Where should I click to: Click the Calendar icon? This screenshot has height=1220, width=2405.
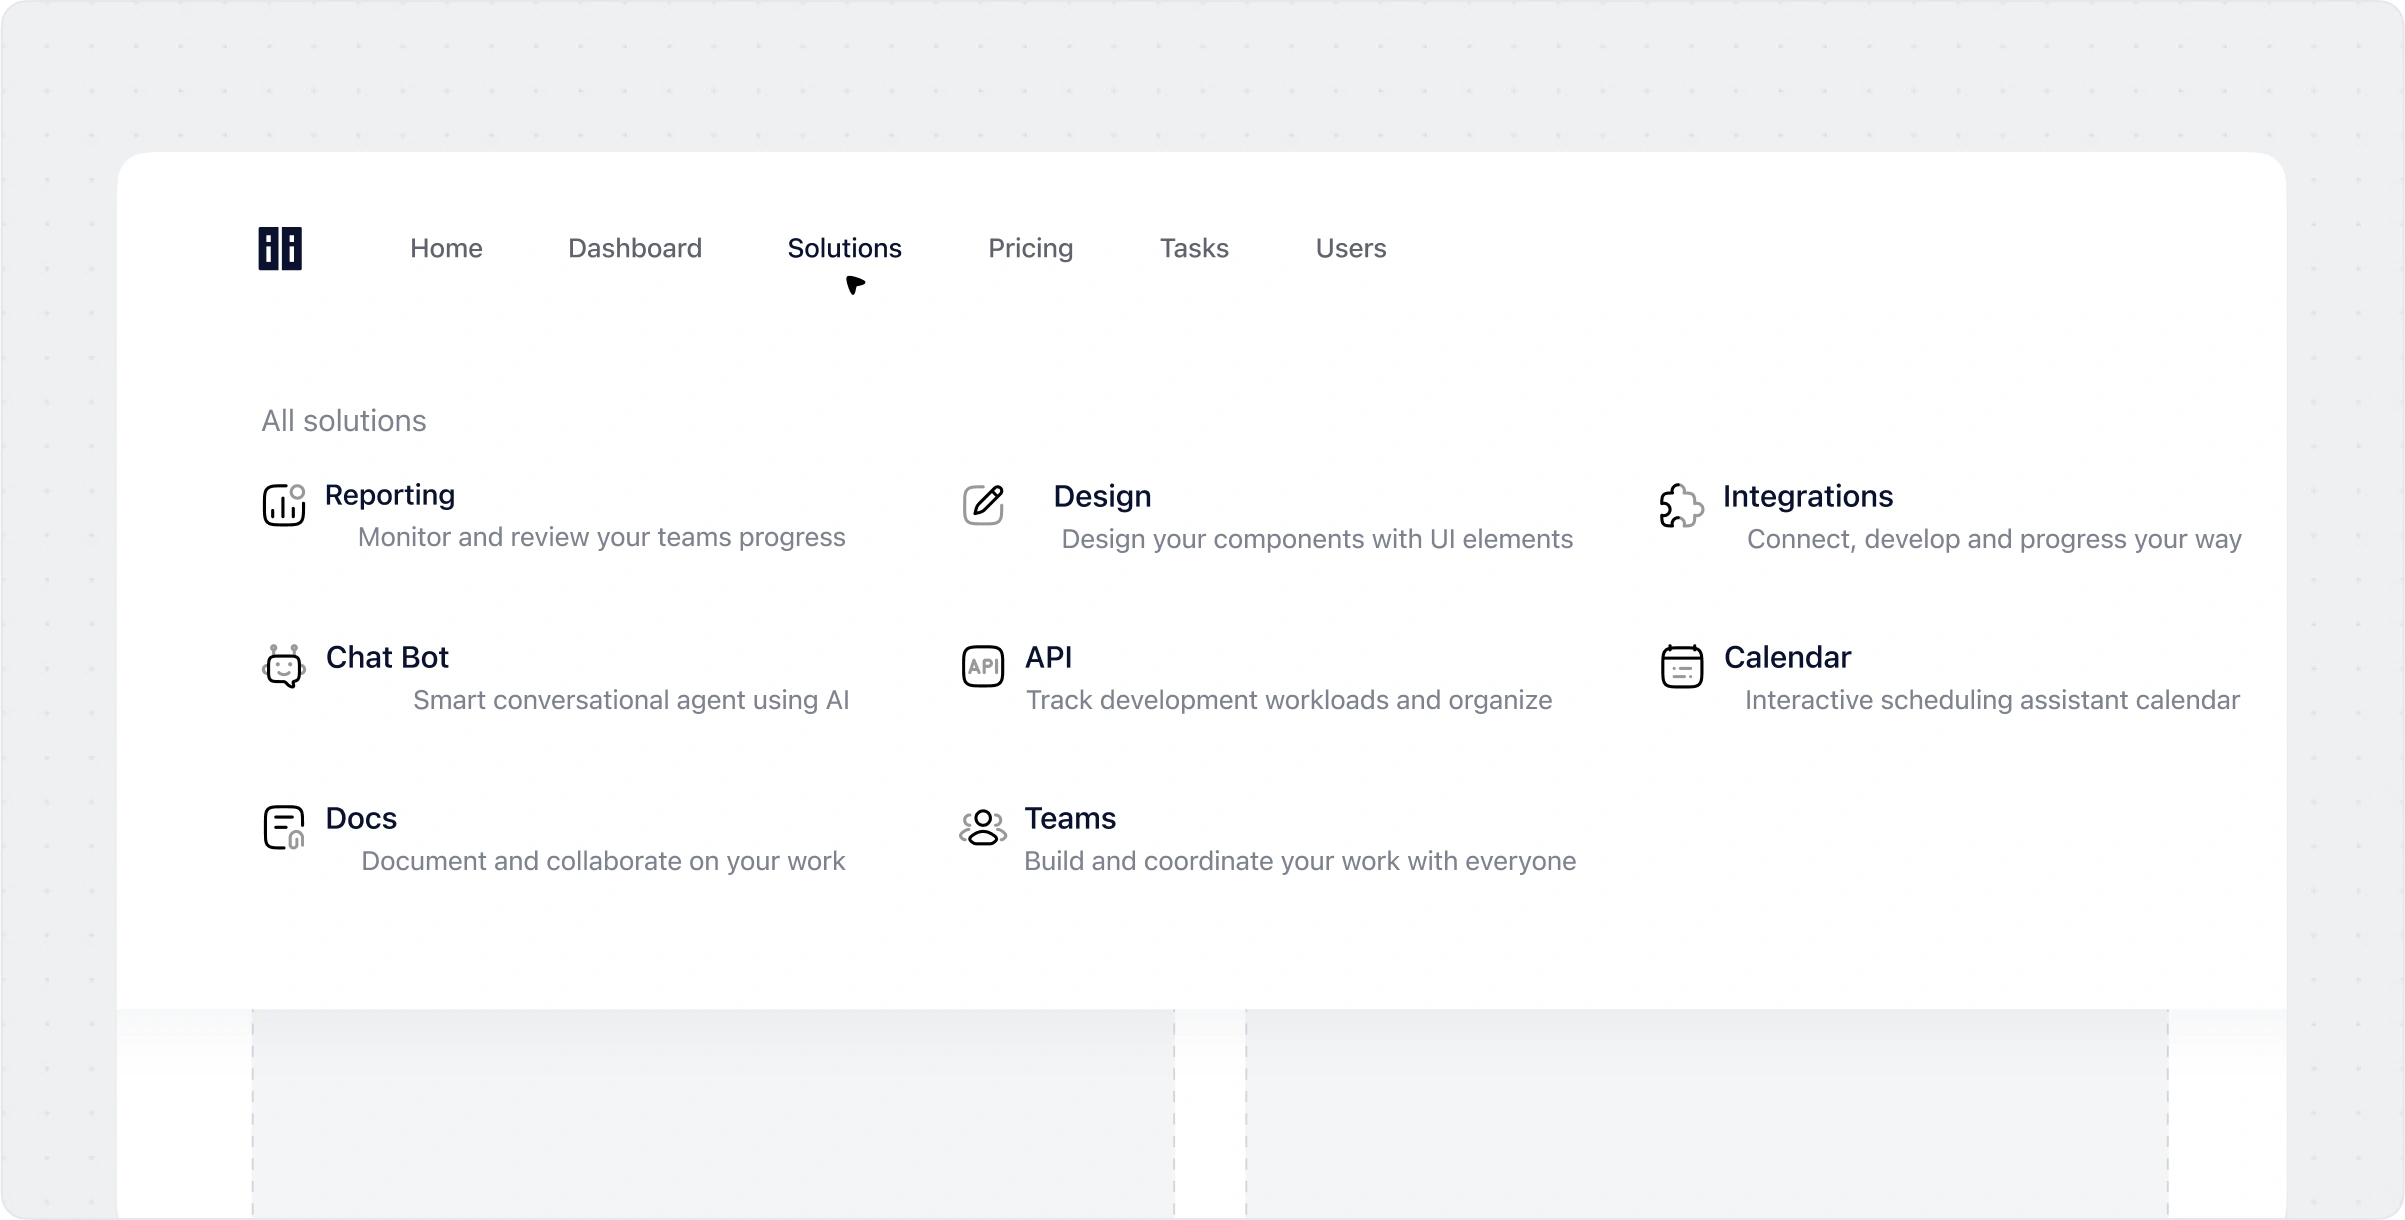(1682, 666)
